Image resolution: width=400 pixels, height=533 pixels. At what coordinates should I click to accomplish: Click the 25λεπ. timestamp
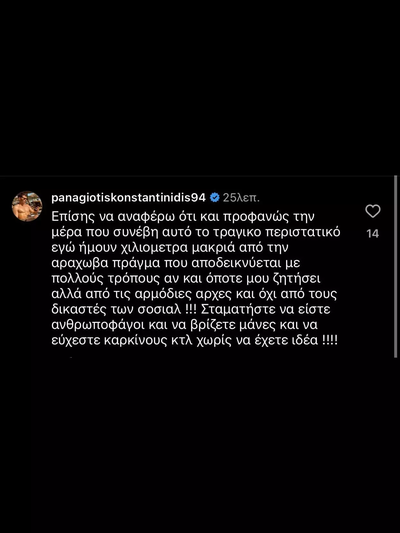coord(241,198)
